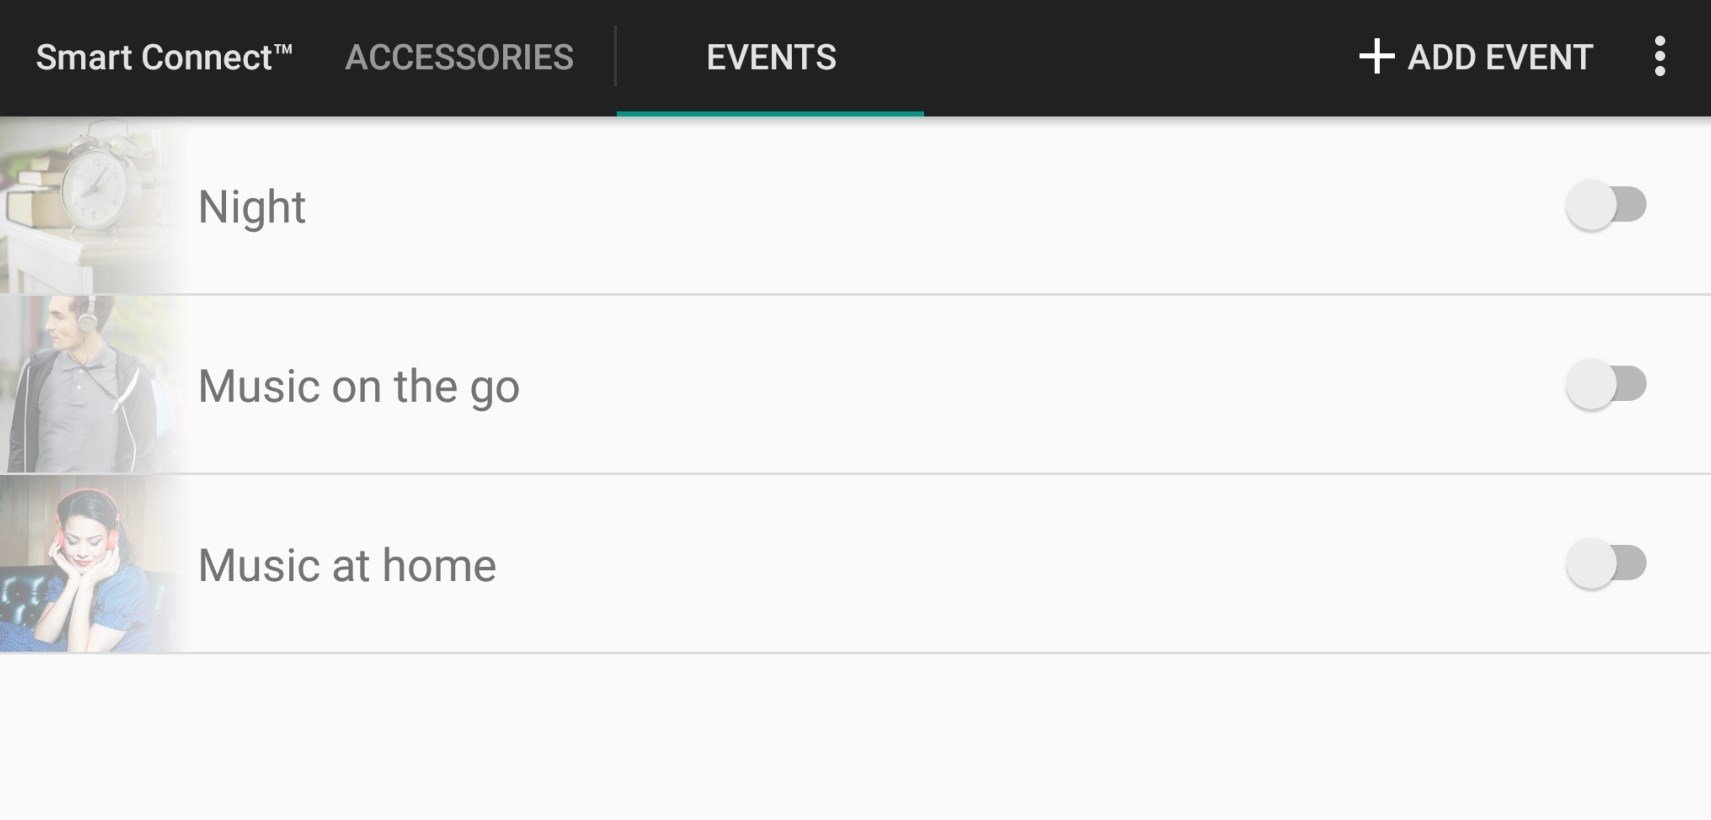Click the Smart Connect app title
Image resolution: width=1711 pixels, height=820 pixels.
click(x=164, y=57)
